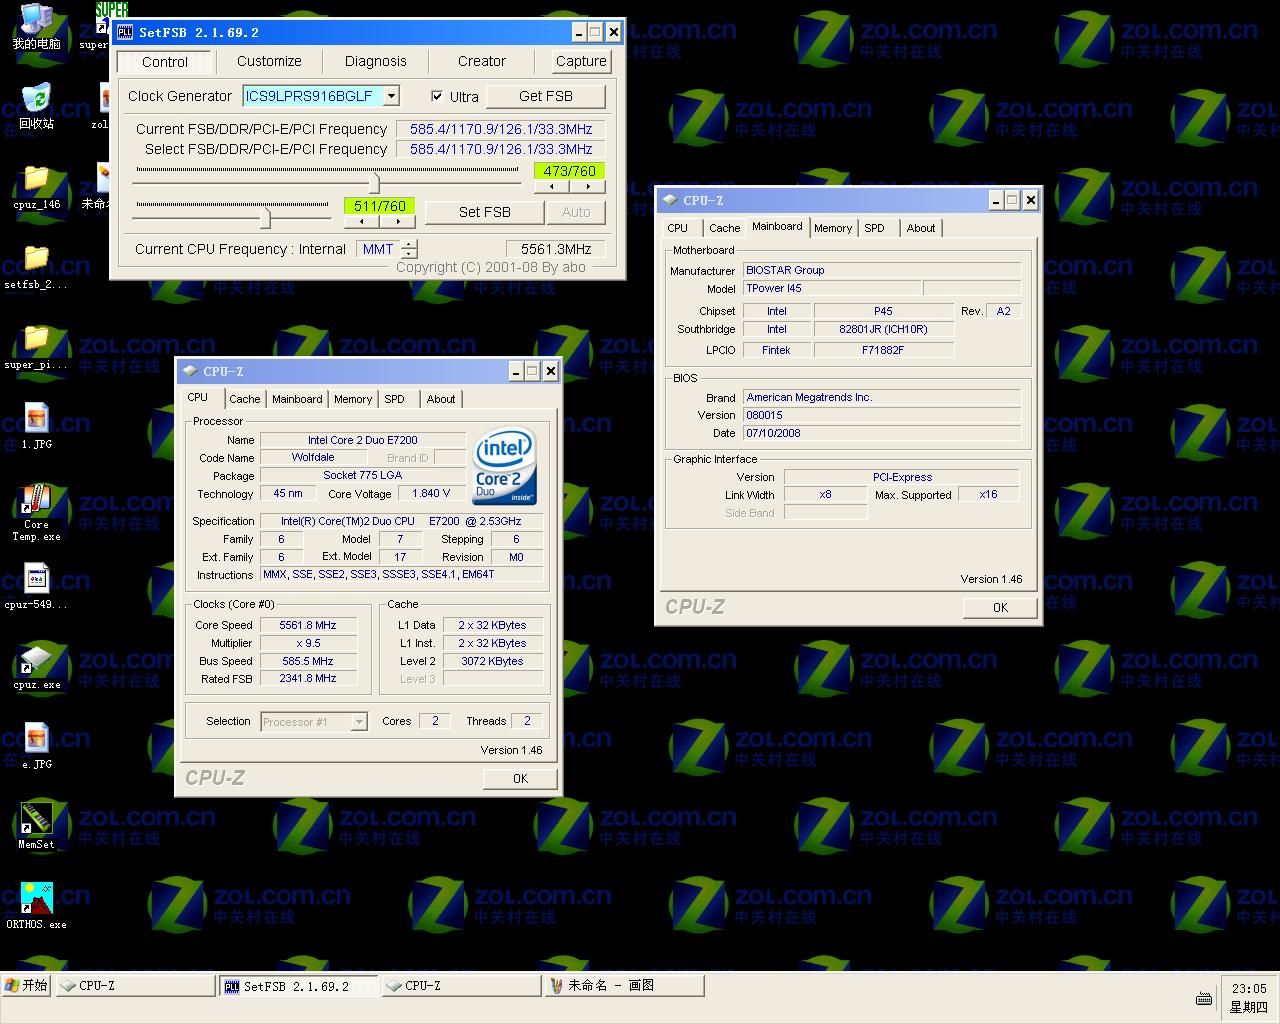Switch to the Control tab in SetFSB
The image size is (1280, 1024).
coord(165,61)
